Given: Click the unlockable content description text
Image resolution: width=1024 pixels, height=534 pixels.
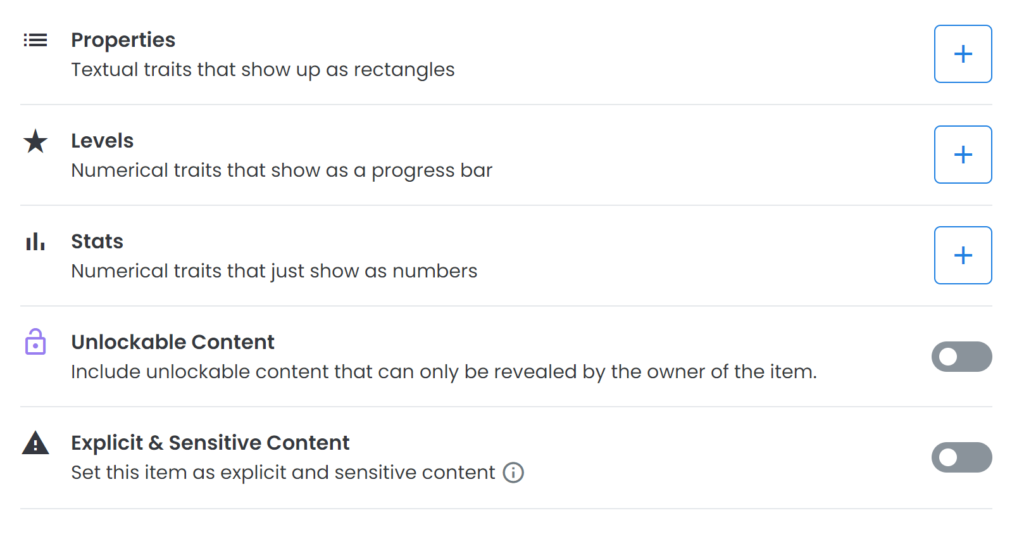Looking at the screenshot, I should click(x=444, y=371).
